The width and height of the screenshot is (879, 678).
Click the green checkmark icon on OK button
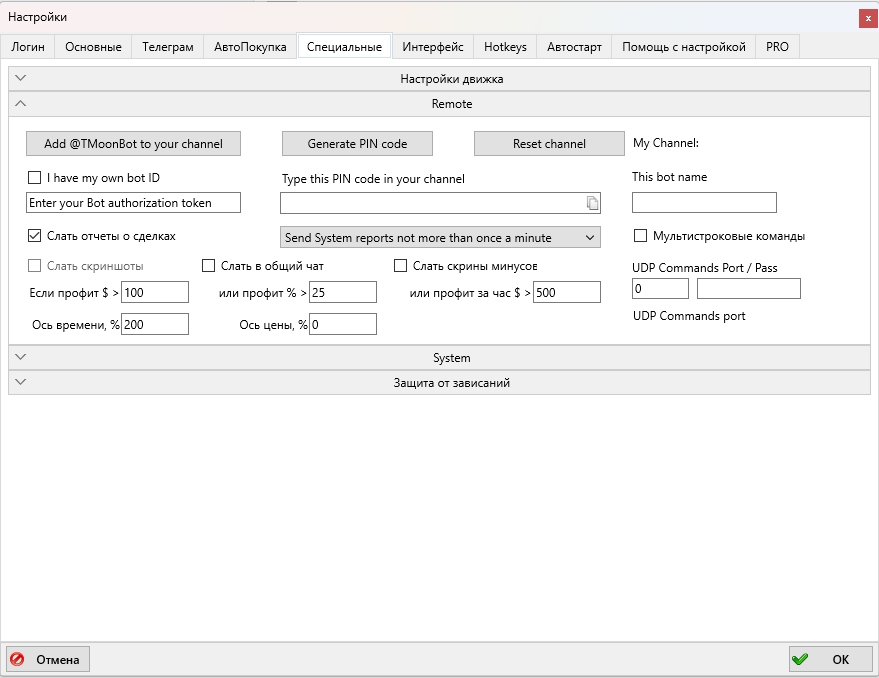(x=800, y=659)
